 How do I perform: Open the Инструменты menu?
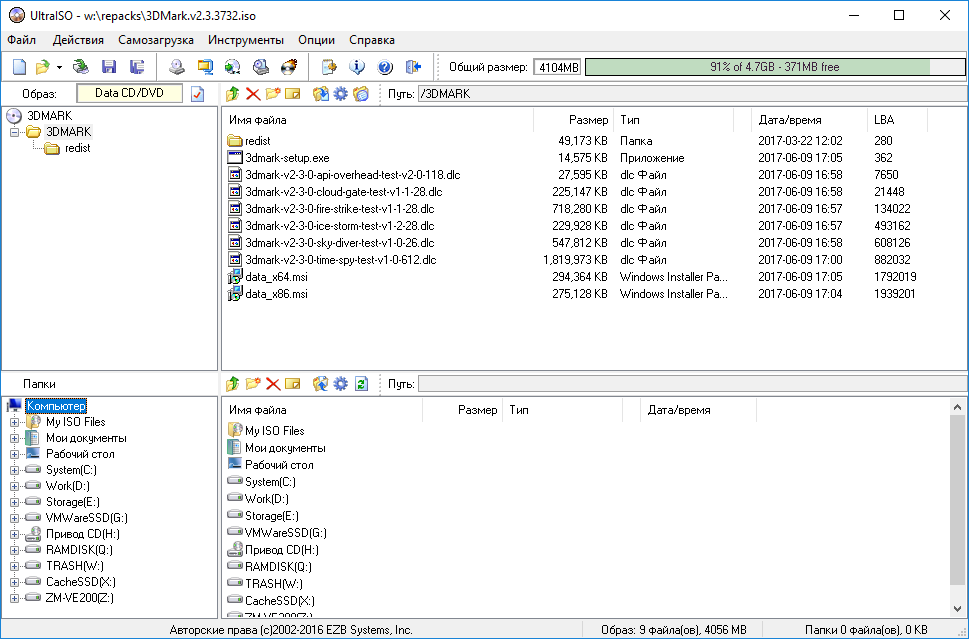tap(246, 40)
